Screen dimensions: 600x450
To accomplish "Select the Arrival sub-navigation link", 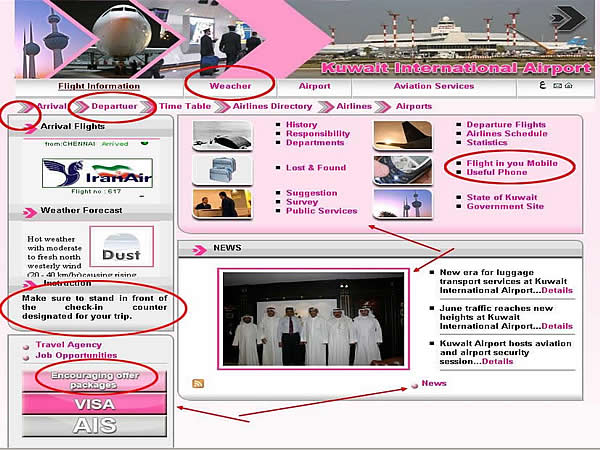I will [52, 106].
